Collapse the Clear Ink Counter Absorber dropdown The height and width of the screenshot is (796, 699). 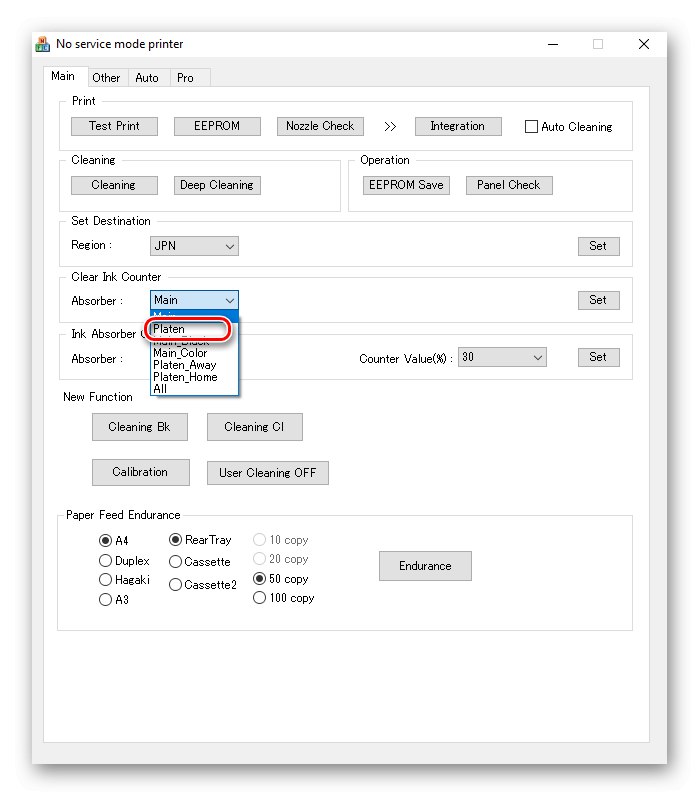194,300
